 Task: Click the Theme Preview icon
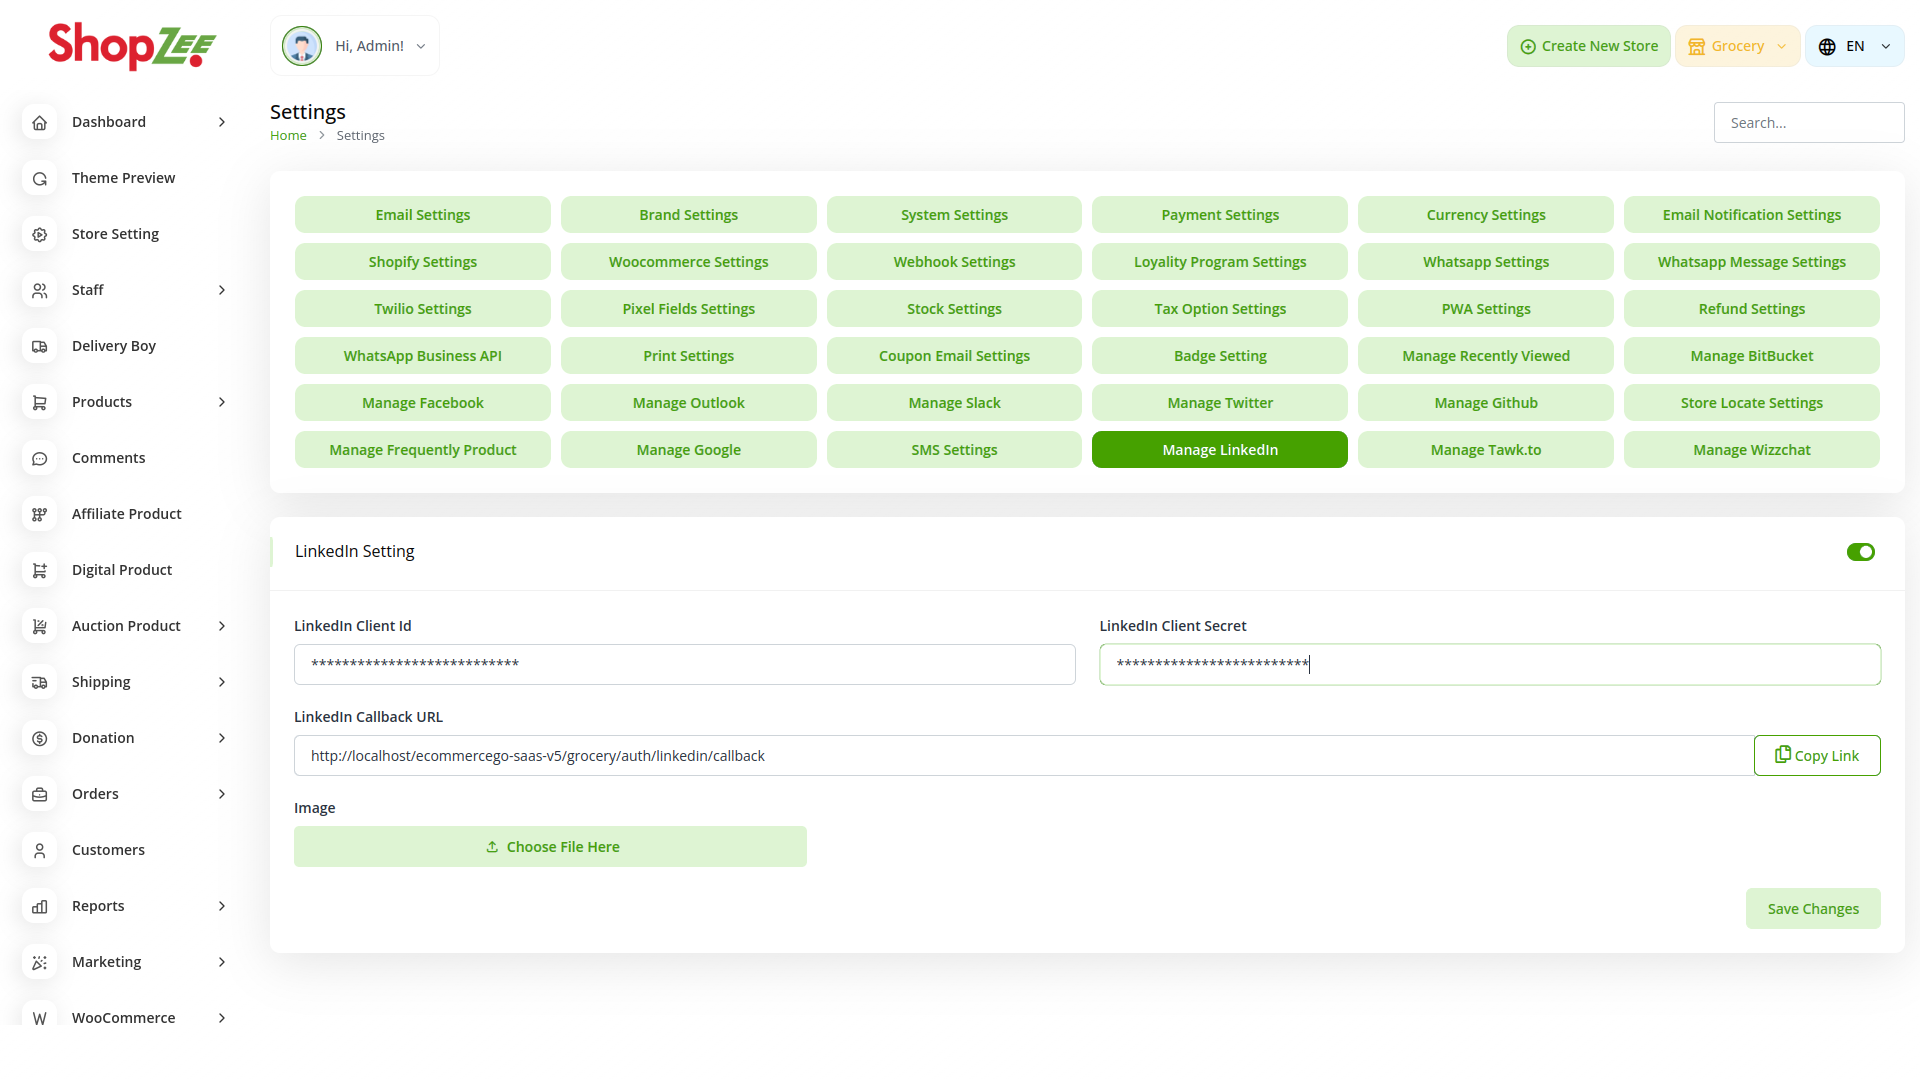click(40, 178)
